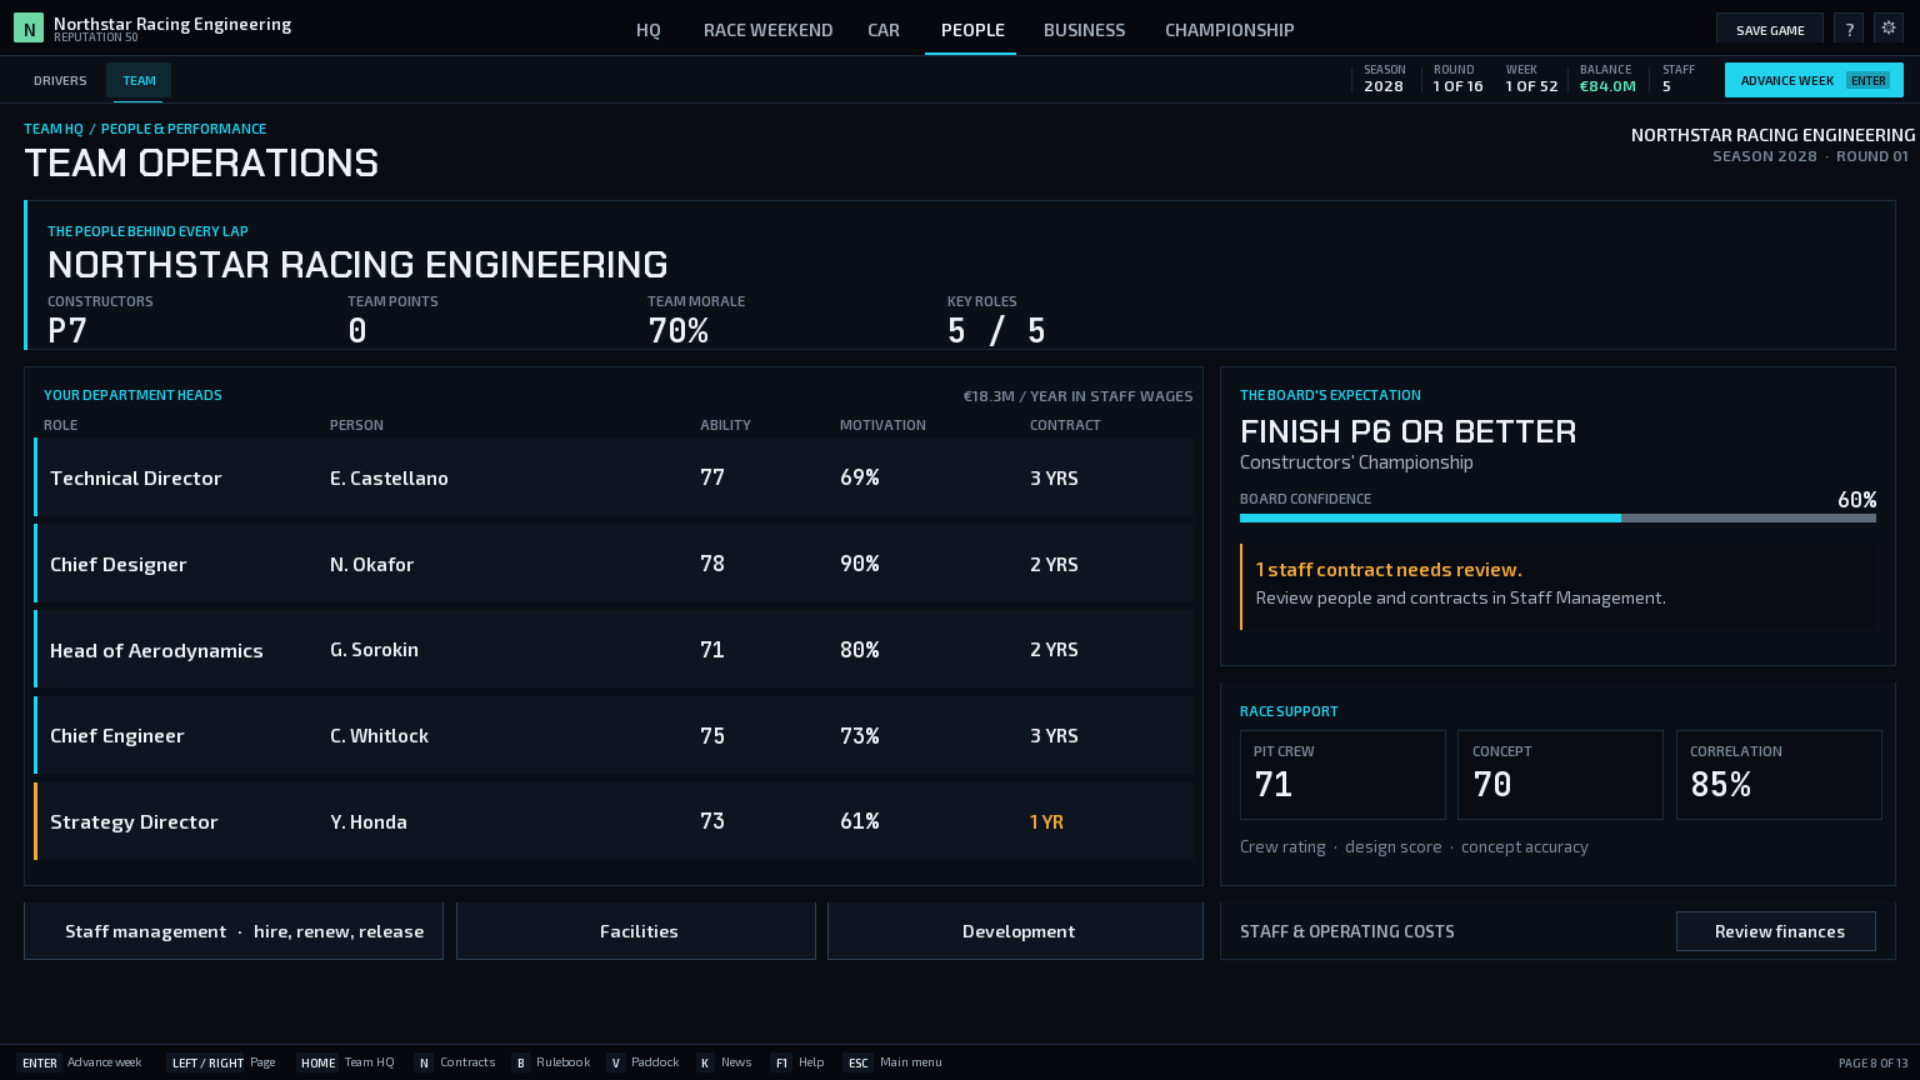
Task: Click N. Okafor's 90% motivation value
Action: 859,564
